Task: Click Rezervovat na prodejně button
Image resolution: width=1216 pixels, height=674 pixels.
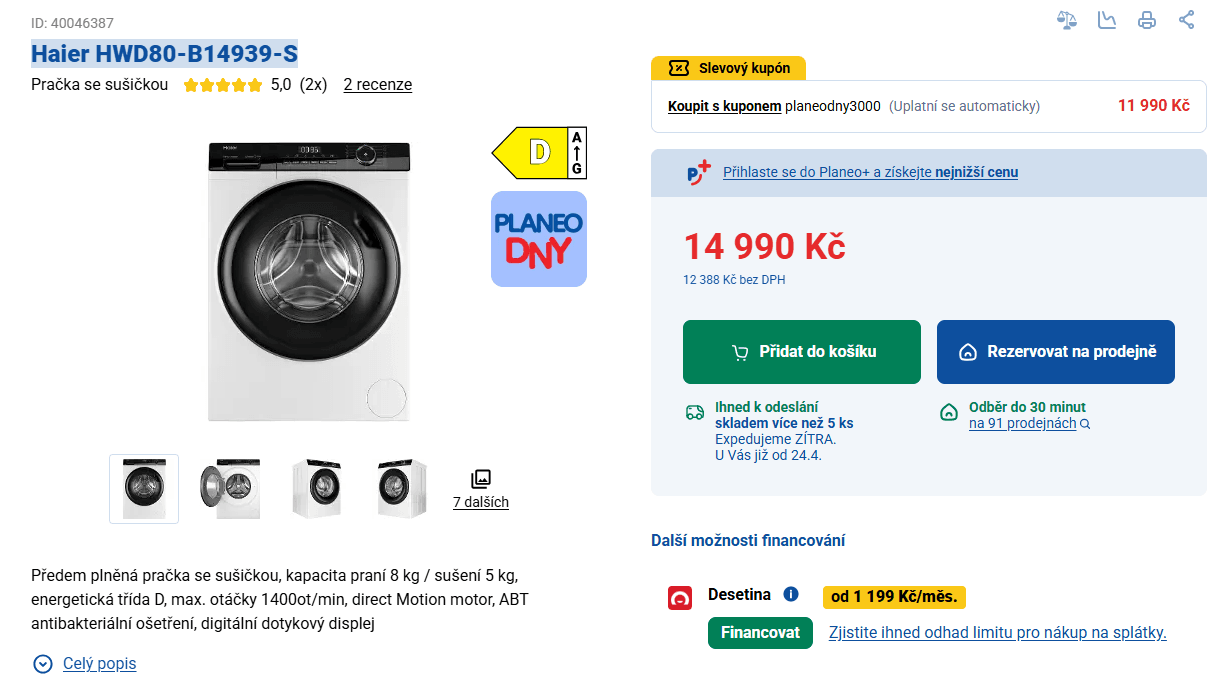Action: click(x=1056, y=352)
